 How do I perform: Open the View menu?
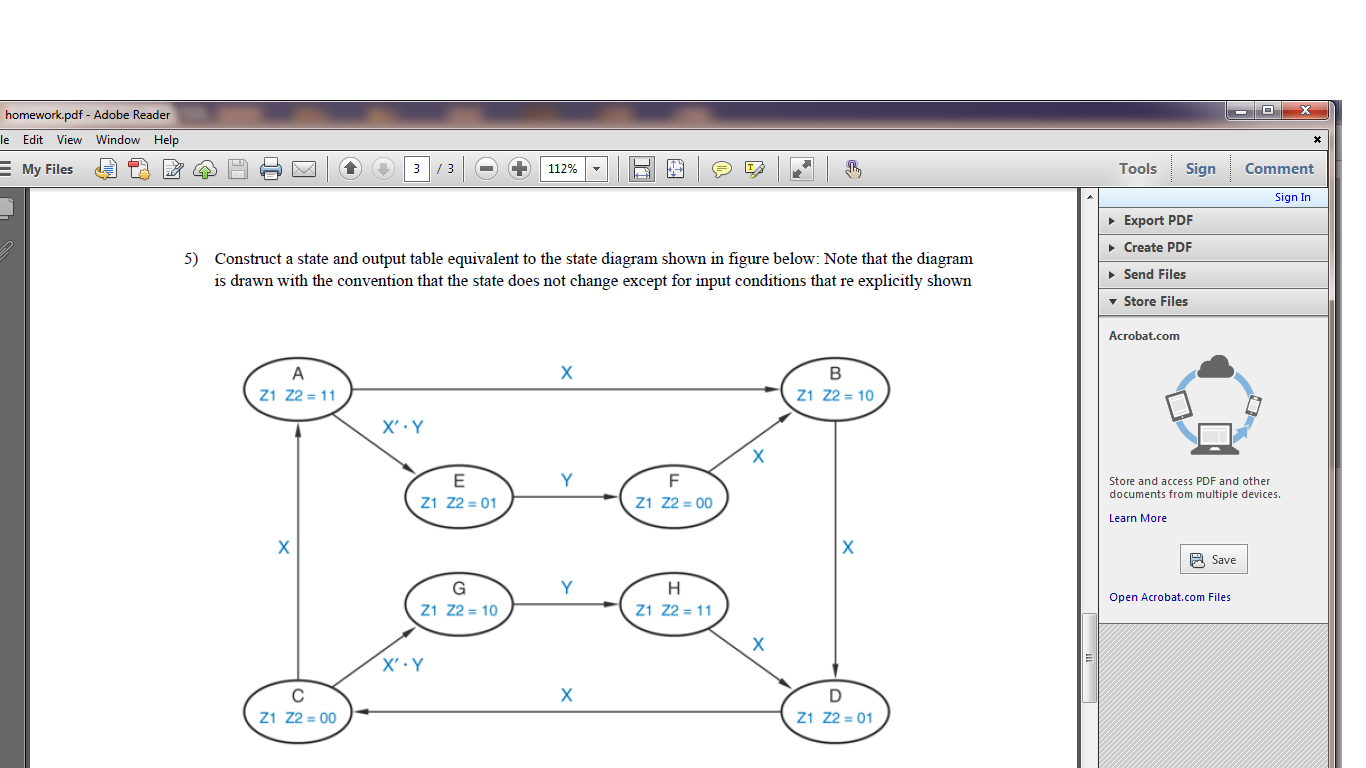pyautogui.click(x=69, y=139)
